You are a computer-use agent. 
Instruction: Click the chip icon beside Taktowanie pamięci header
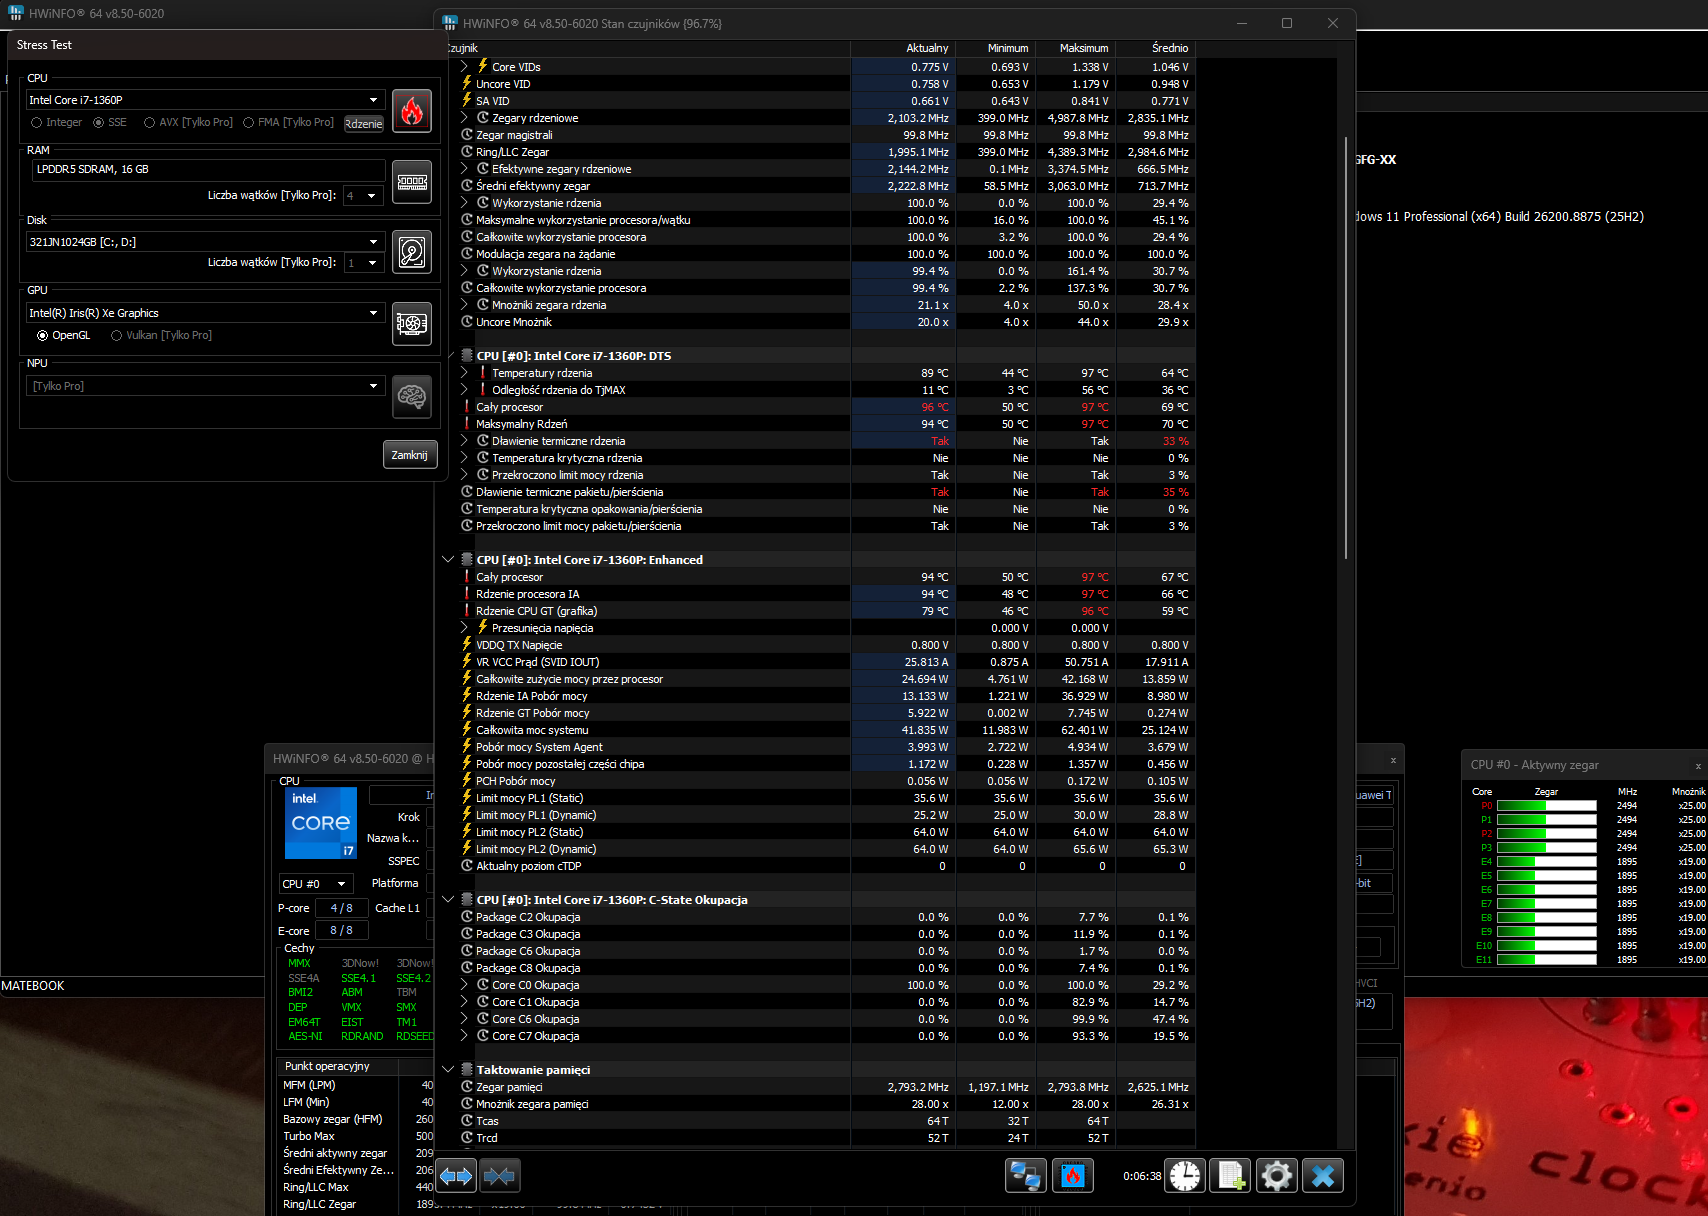(x=467, y=1070)
